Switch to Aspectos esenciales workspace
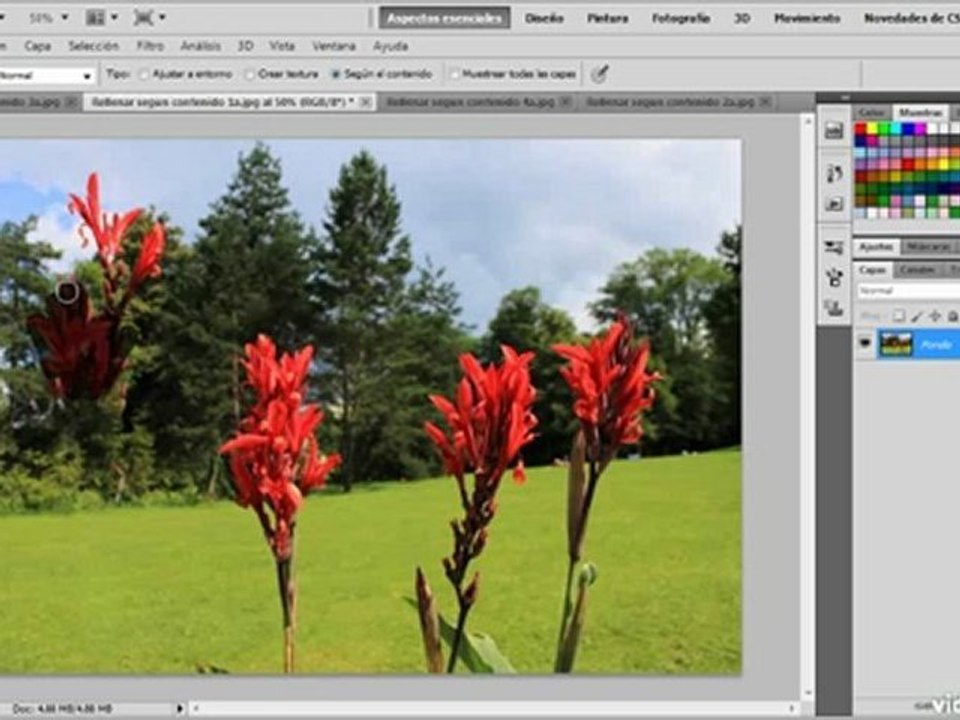The width and height of the screenshot is (960, 720). click(x=444, y=18)
